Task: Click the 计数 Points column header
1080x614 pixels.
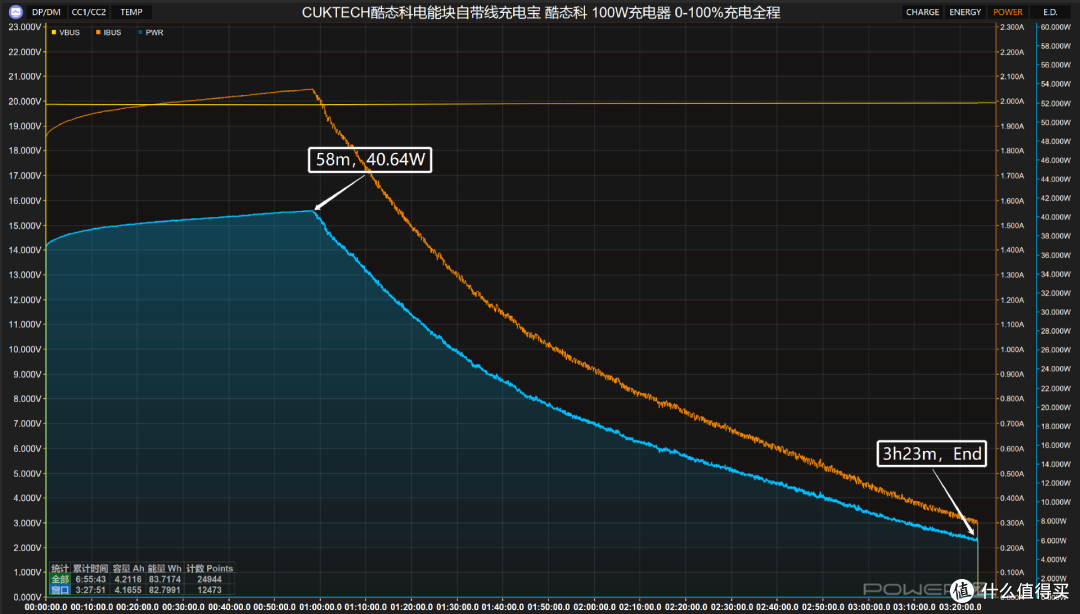Action: coord(209,569)
